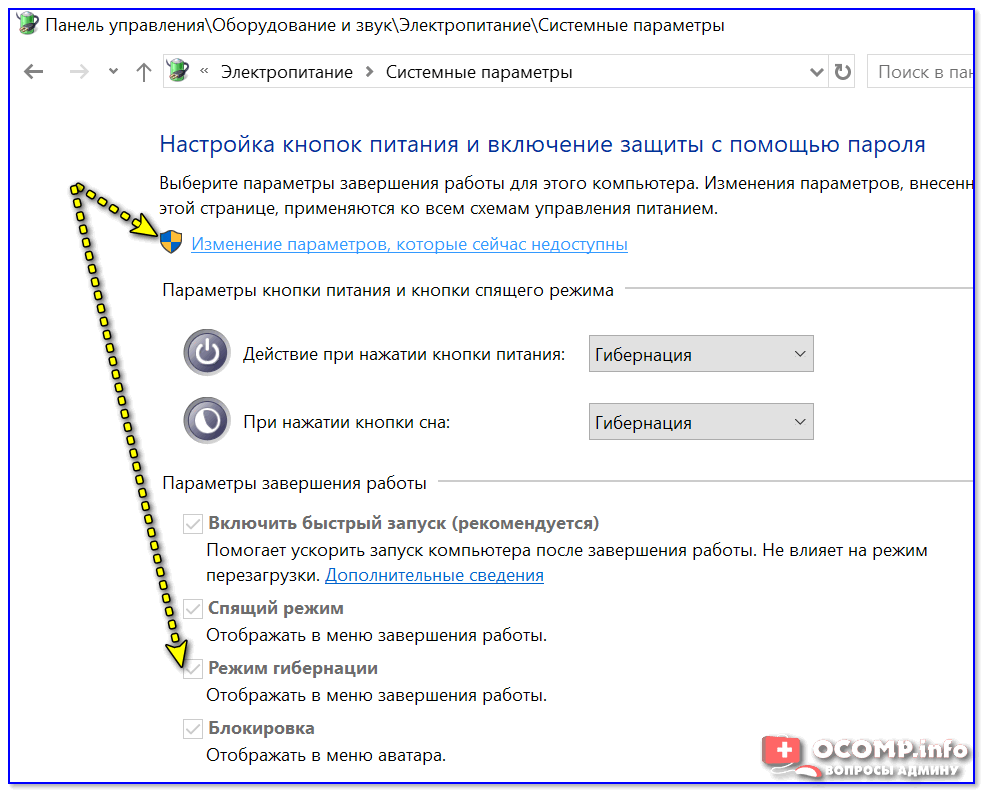This screenshot has width=983, height=792.
Task: Click the up arrow to parent folder
Action: (144, 72)
